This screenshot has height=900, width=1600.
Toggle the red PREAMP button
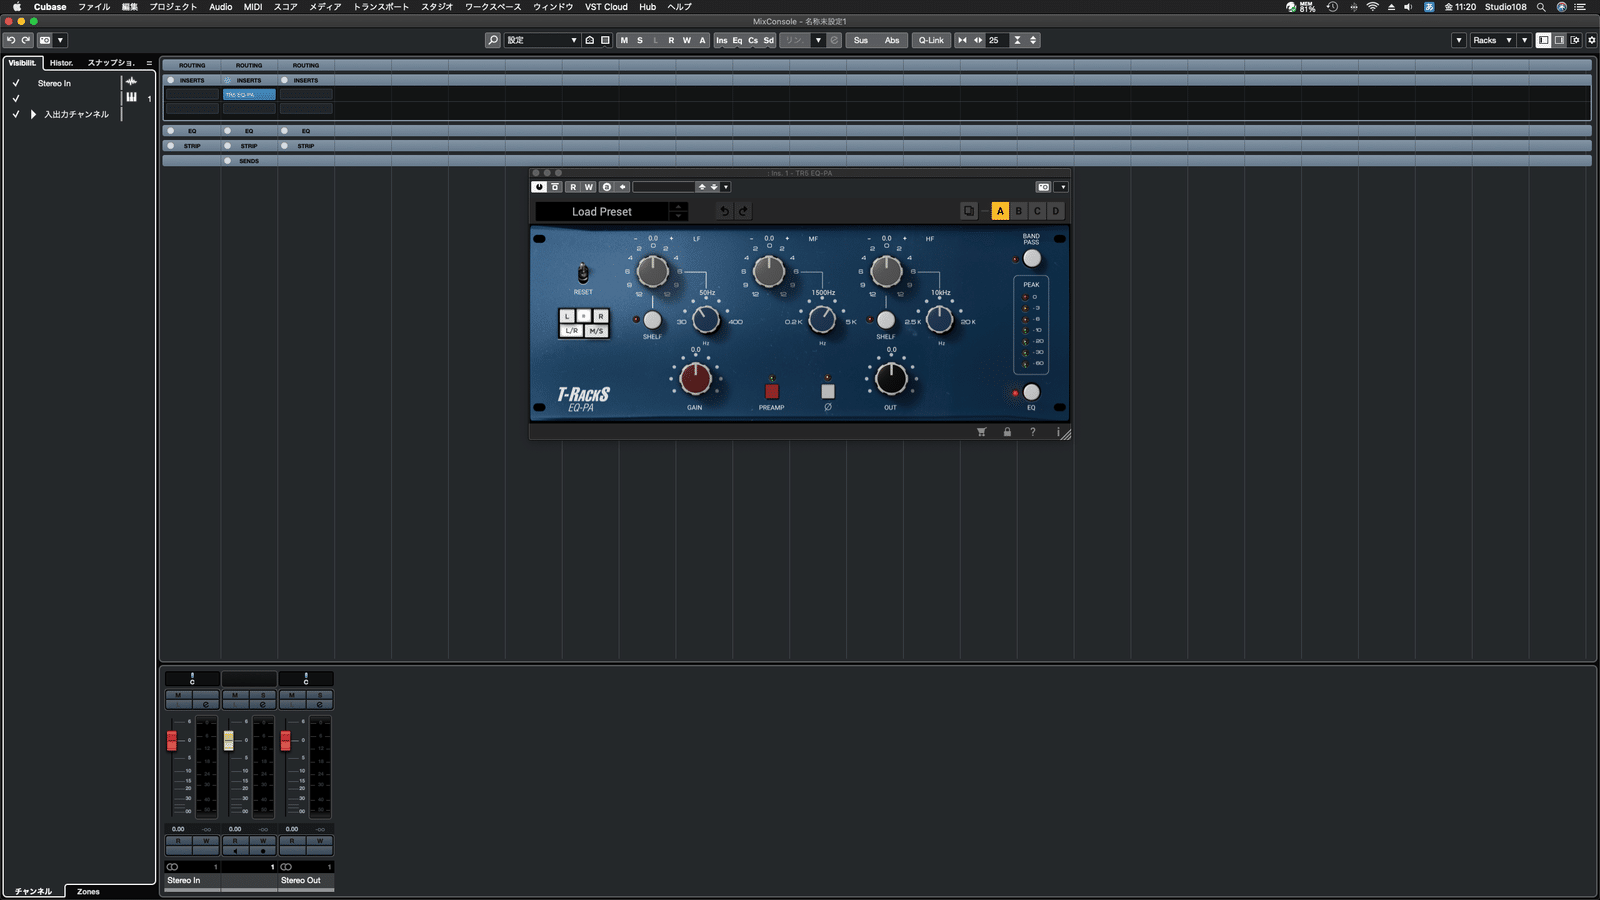[771, 391]
